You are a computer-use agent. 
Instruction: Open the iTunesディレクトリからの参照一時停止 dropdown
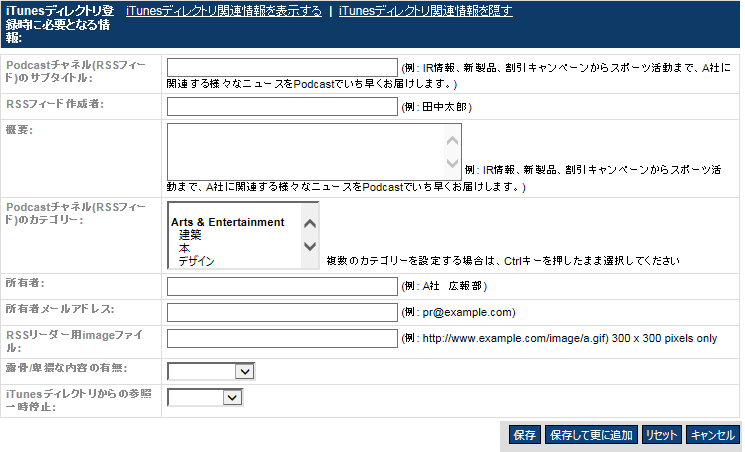[x=205, y=397]
